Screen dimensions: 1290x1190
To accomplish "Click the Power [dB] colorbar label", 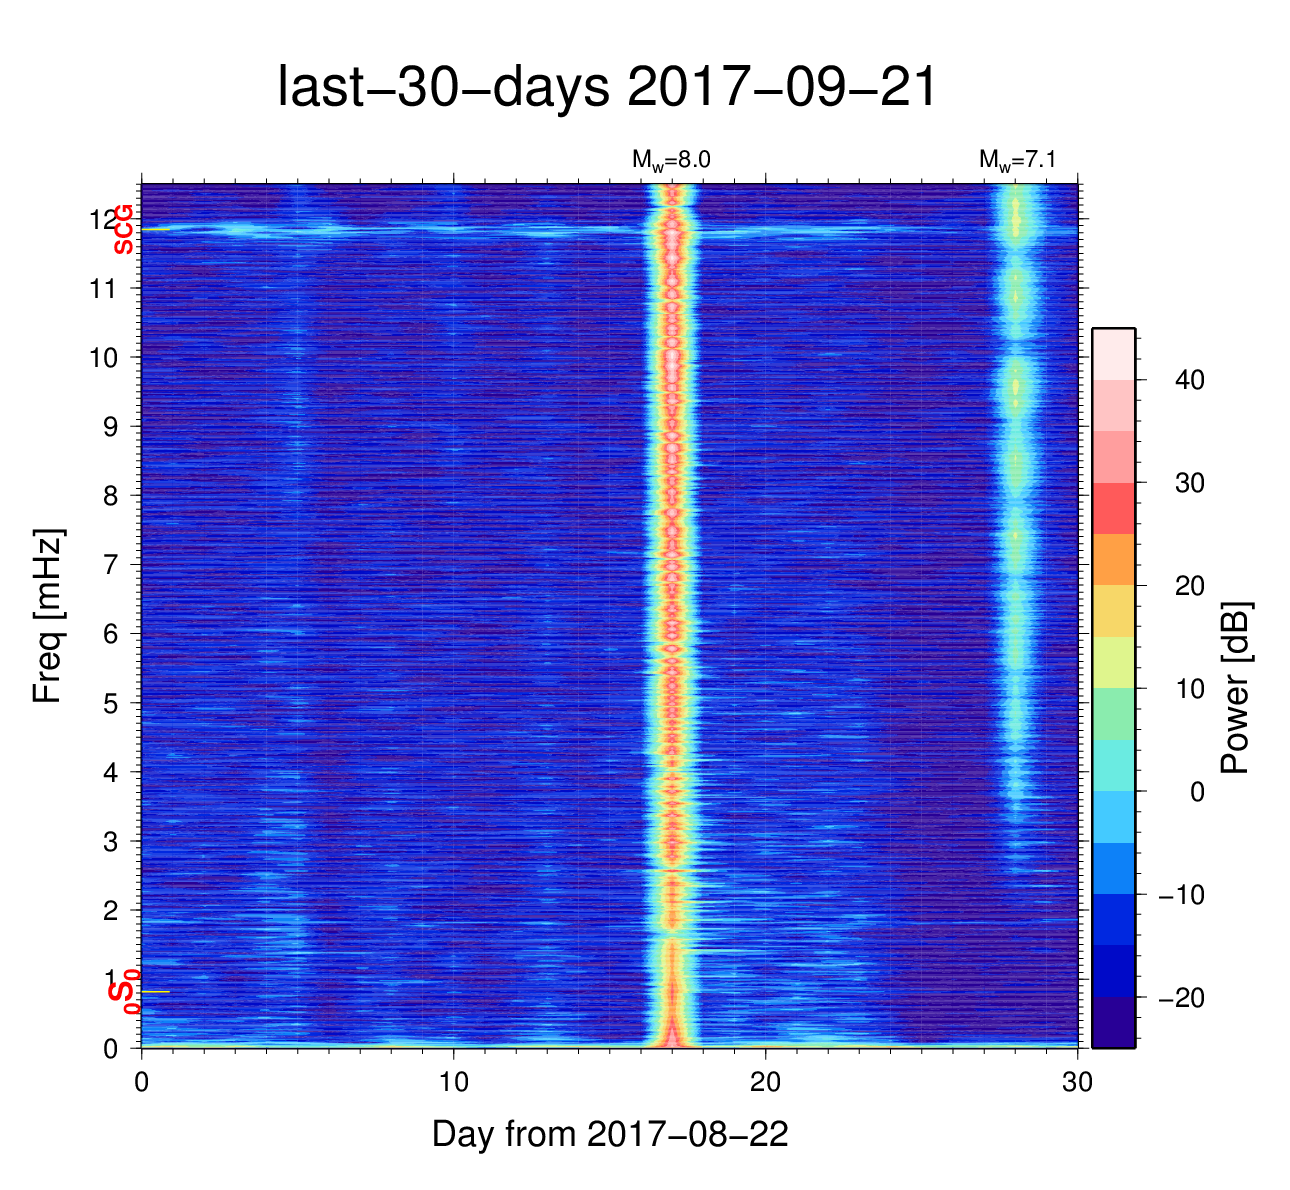I will [x=1236, y=687].
